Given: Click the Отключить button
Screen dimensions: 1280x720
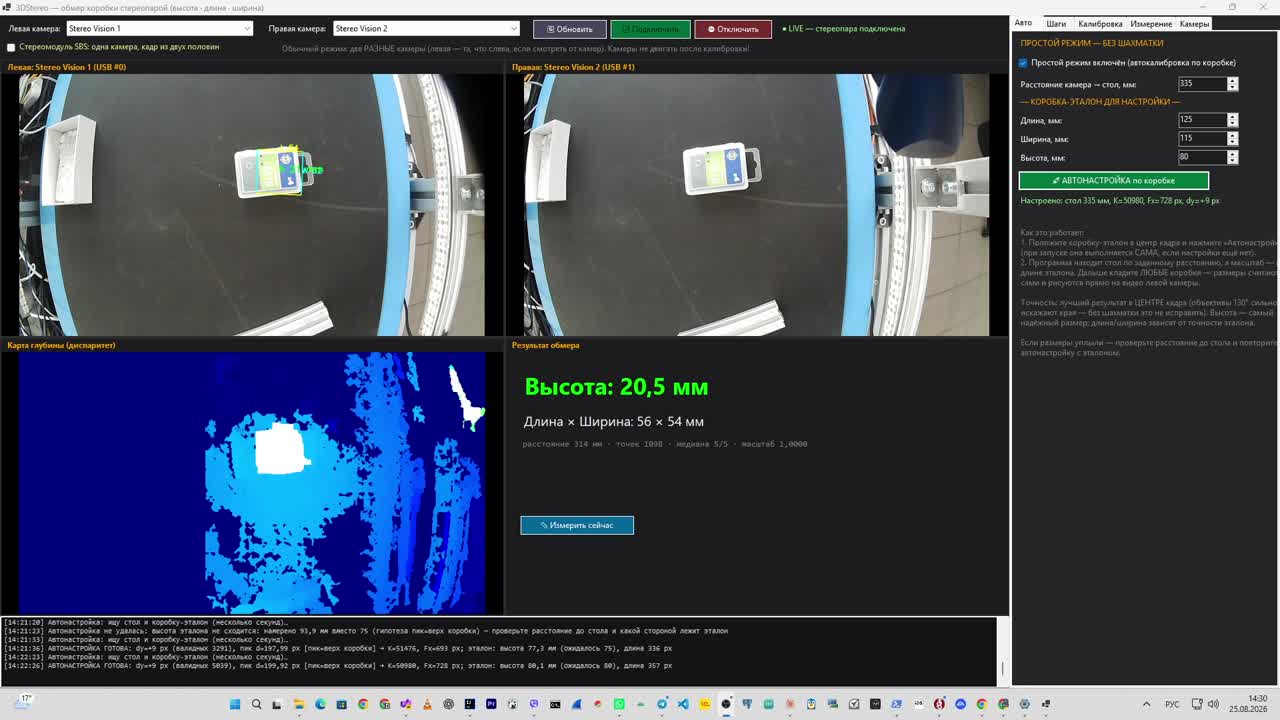Looking at the screenshot, I should 733,29.
